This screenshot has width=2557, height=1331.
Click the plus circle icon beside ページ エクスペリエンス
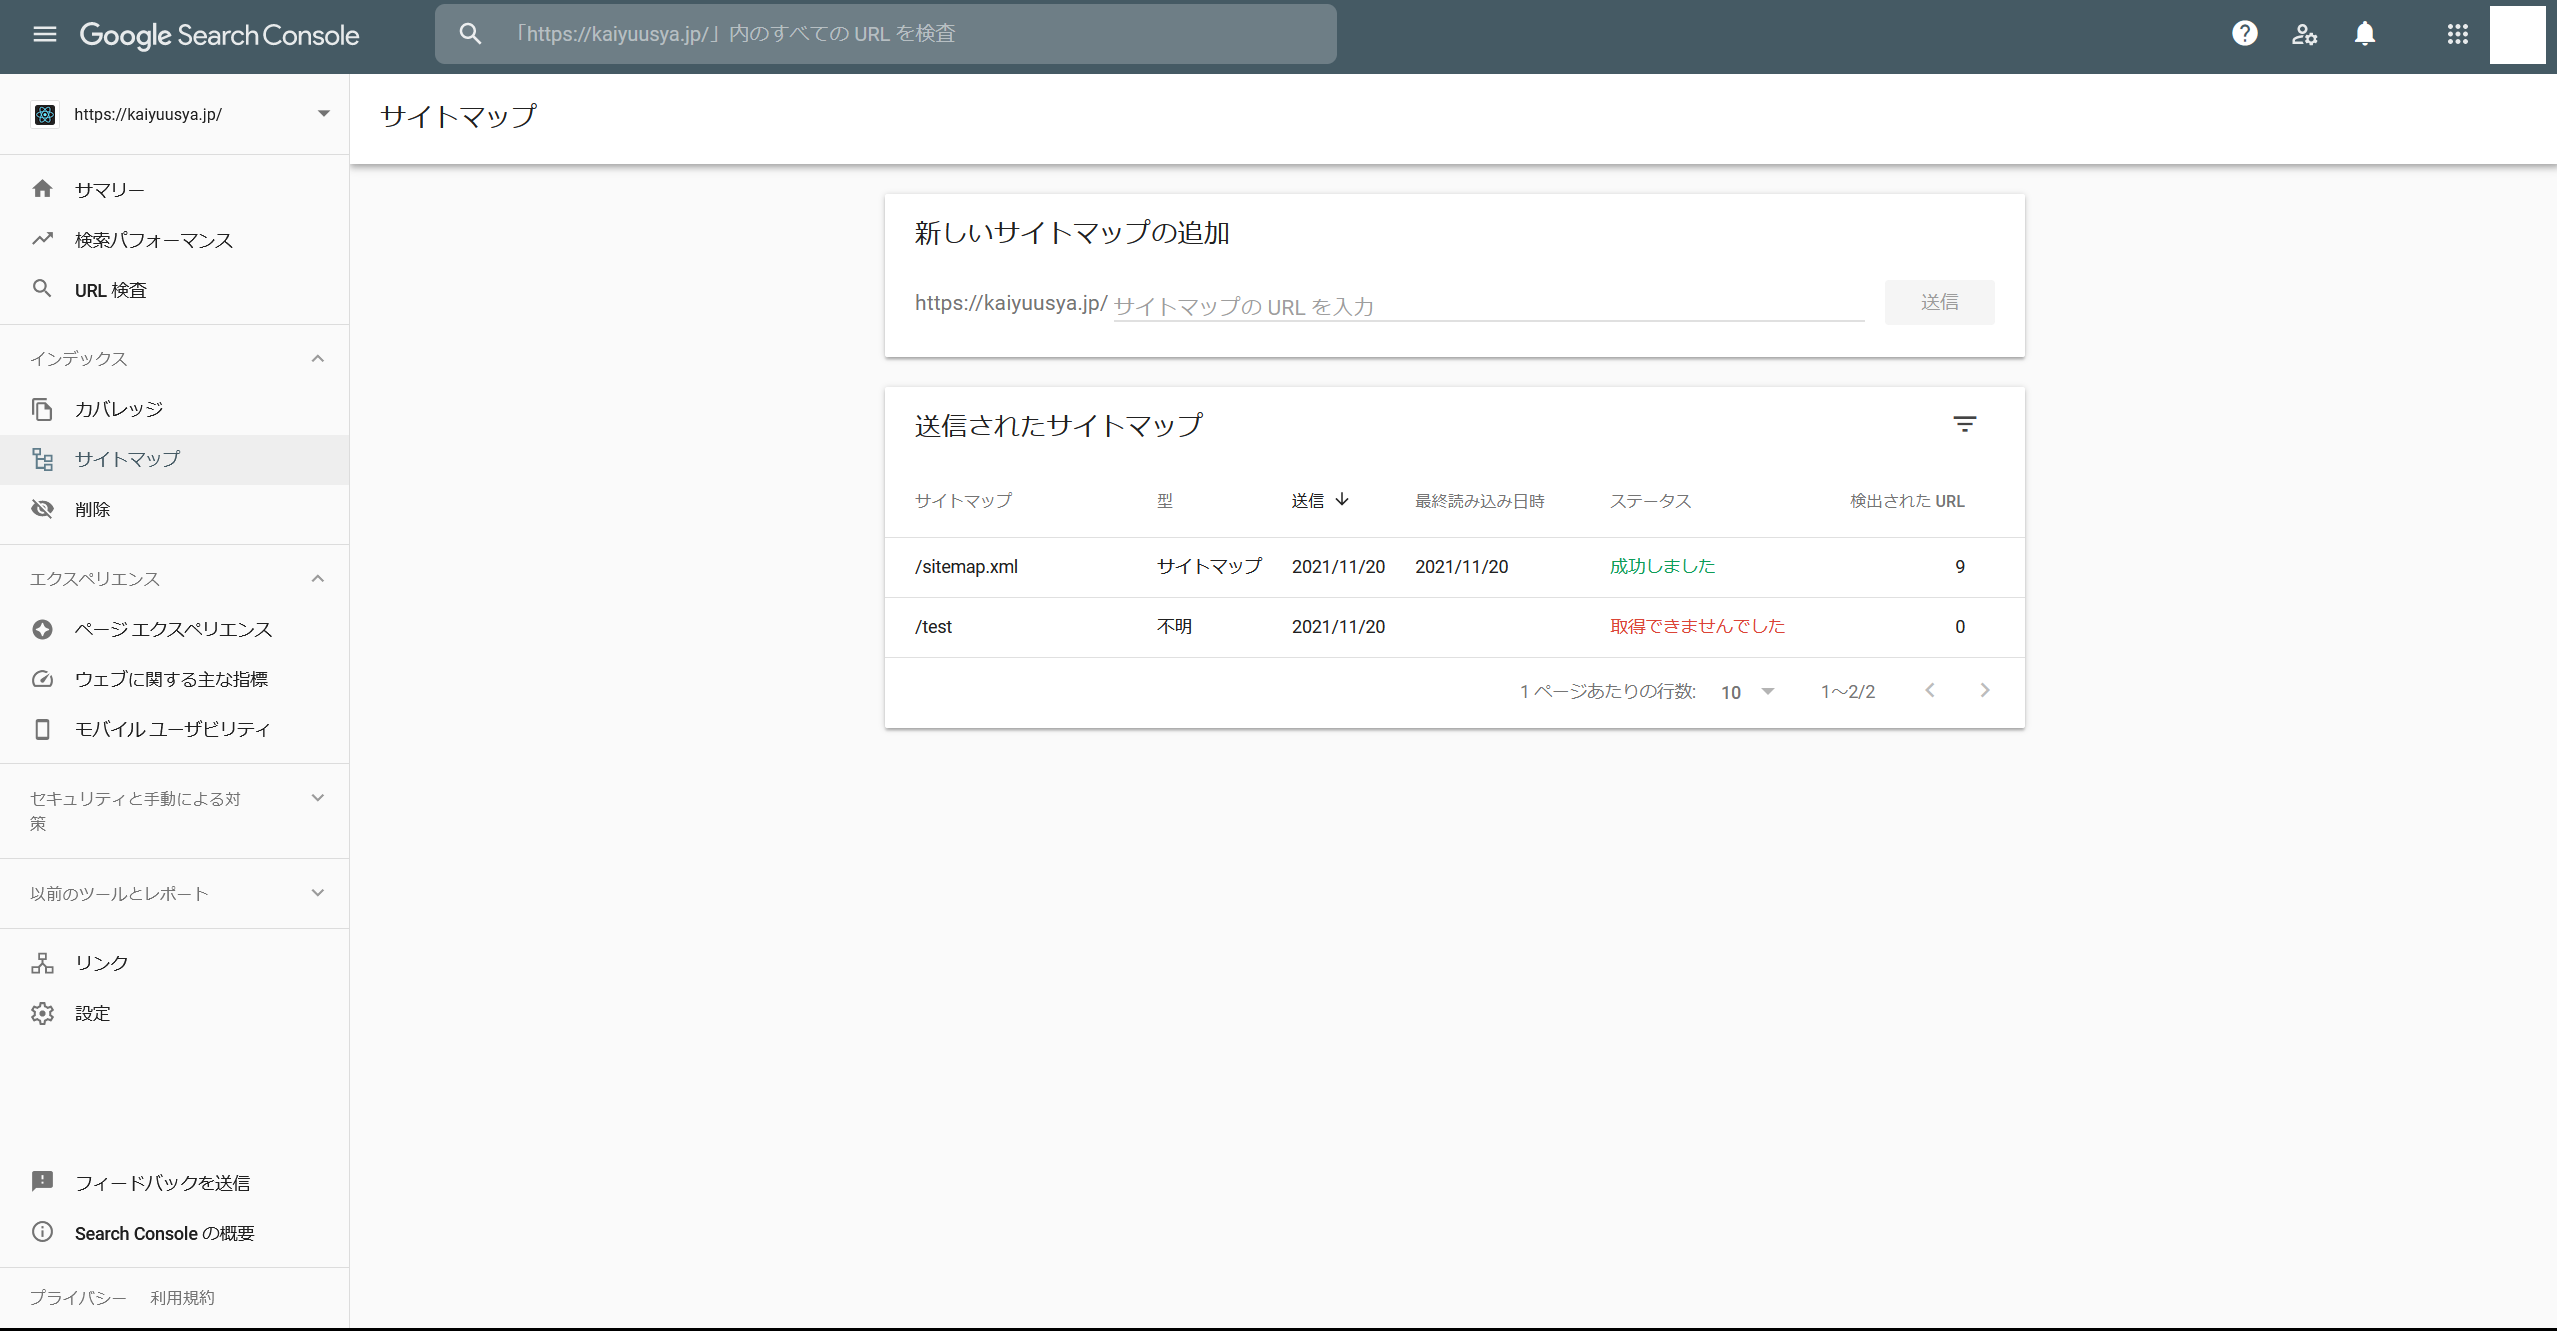(x=42, y=629)
